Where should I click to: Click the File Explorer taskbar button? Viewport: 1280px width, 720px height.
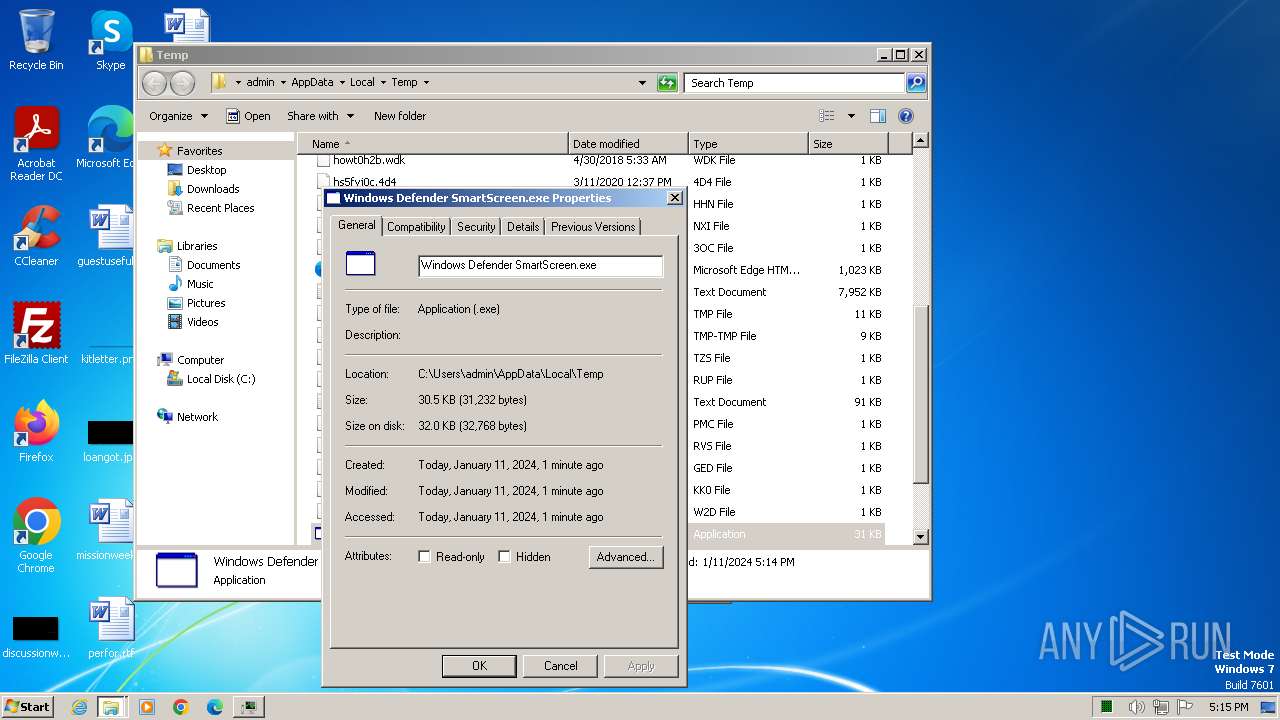pos(111,707)
